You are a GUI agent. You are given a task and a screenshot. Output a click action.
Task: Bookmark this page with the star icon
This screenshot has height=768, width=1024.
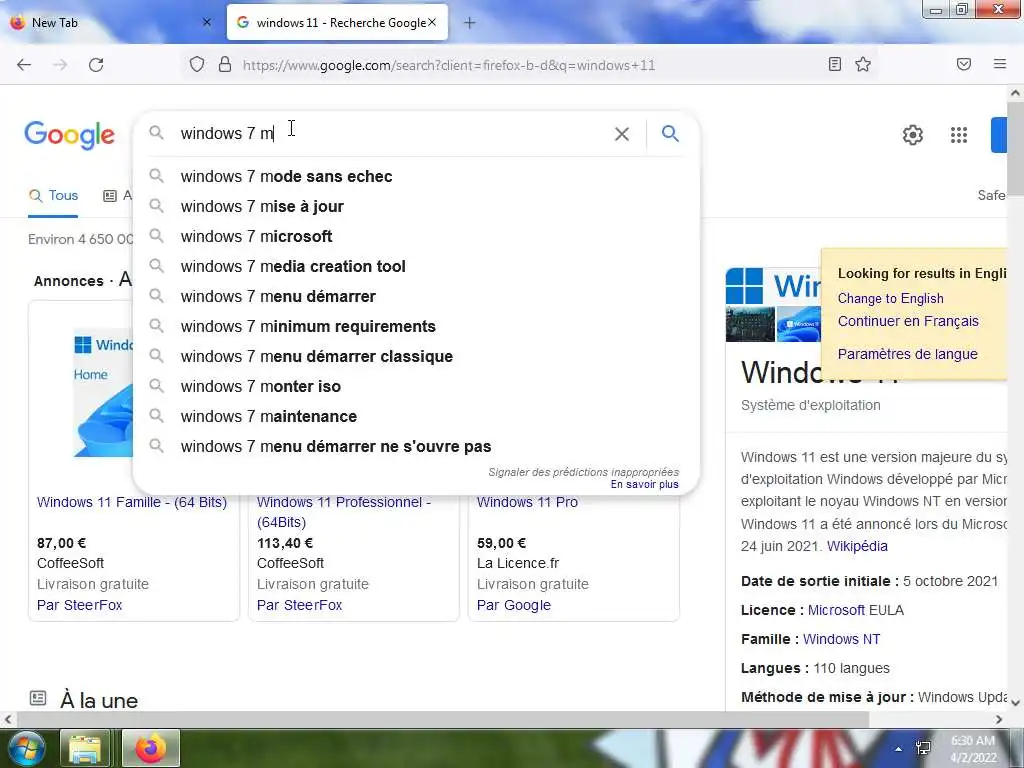coord(863,64)
